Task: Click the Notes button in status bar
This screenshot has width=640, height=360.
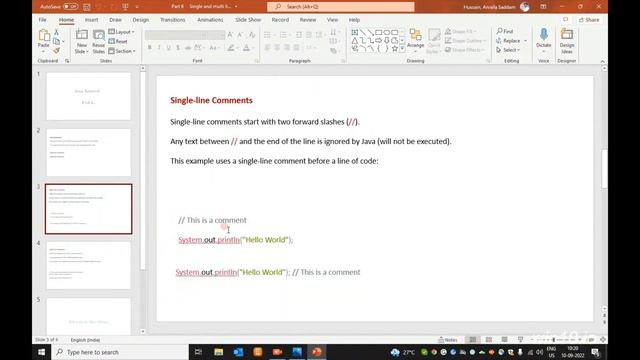Action: coord(448,340)
